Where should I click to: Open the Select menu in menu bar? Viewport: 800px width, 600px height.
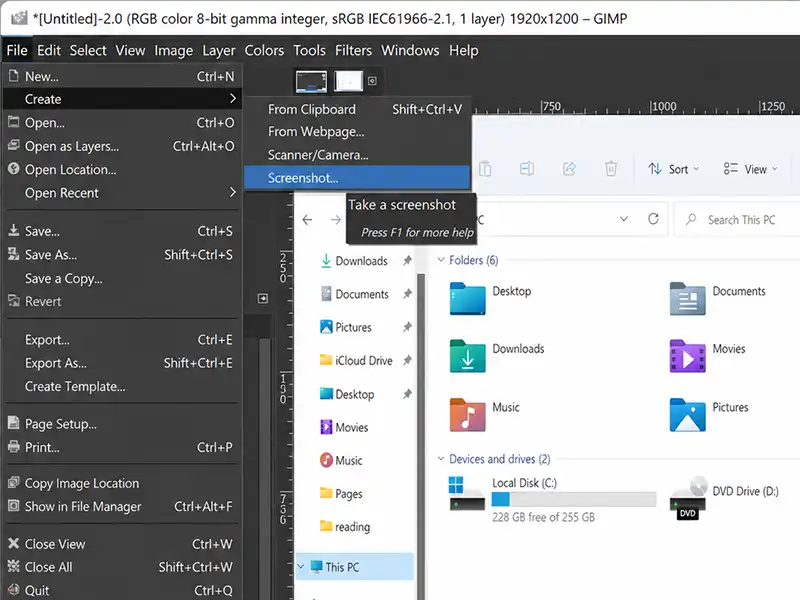[x=88, y=51]
